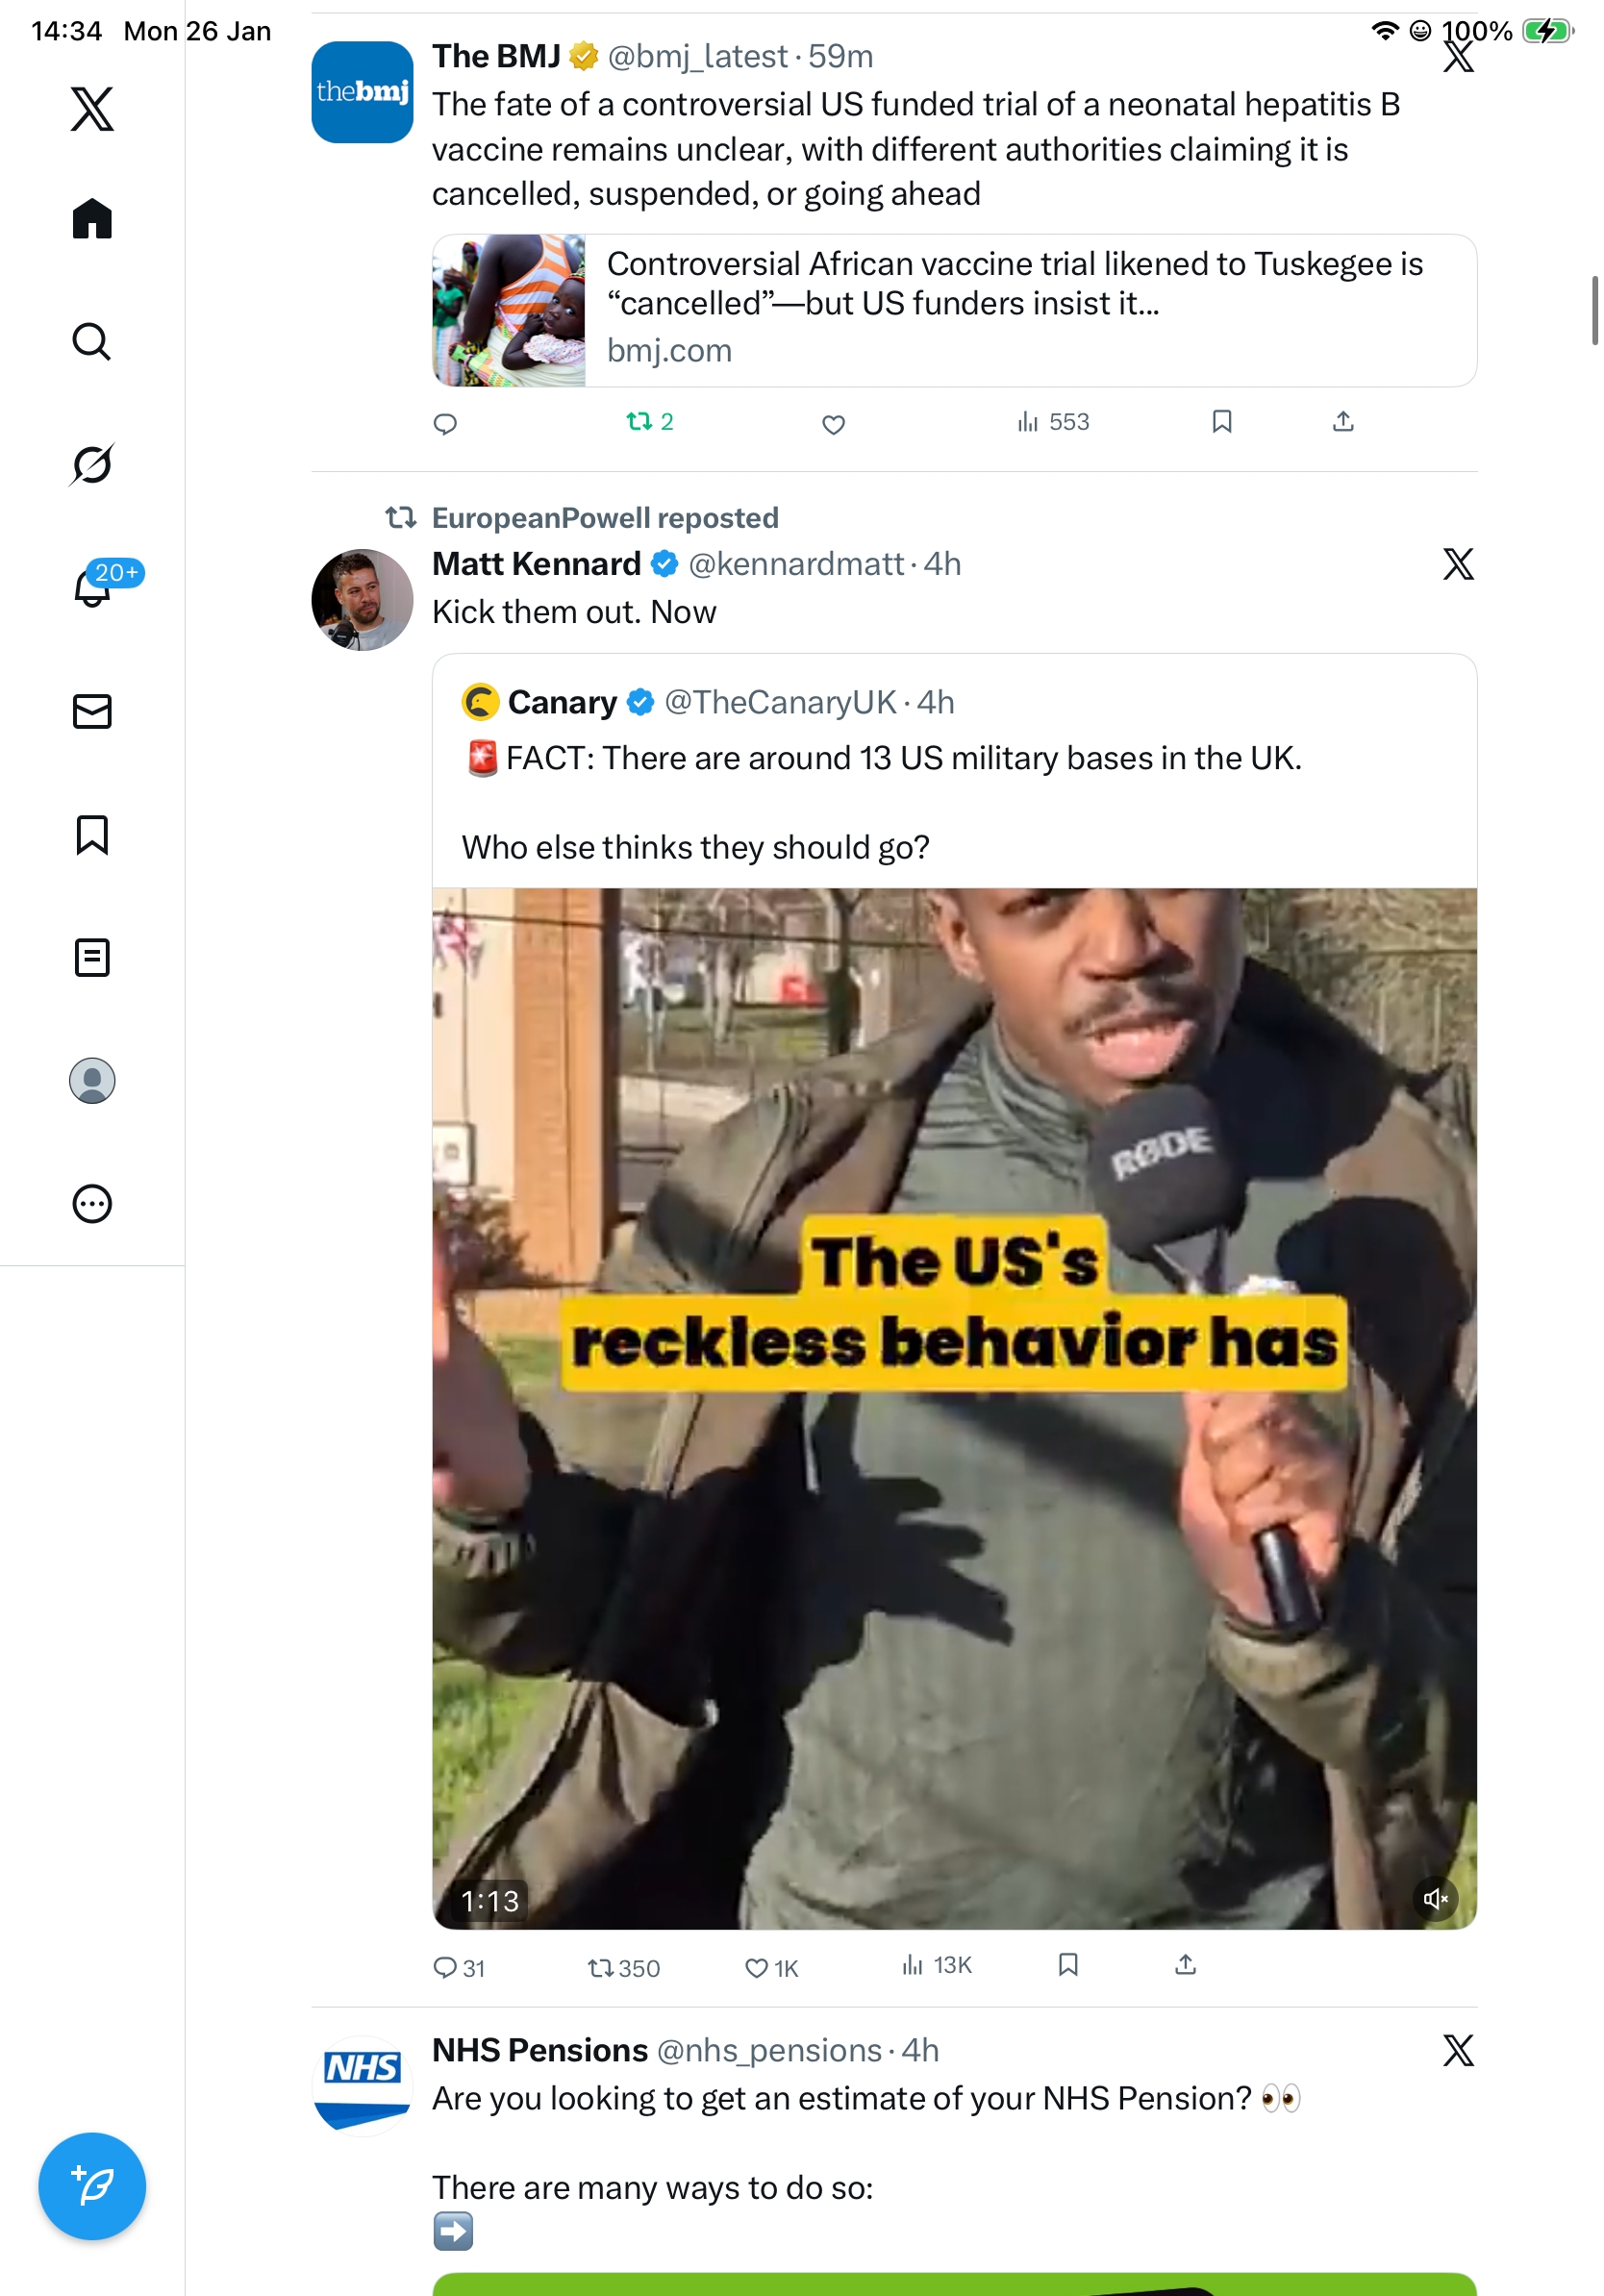Compose a new post
Screen dimensions: 1604x2296
[x=92, y=2185]
